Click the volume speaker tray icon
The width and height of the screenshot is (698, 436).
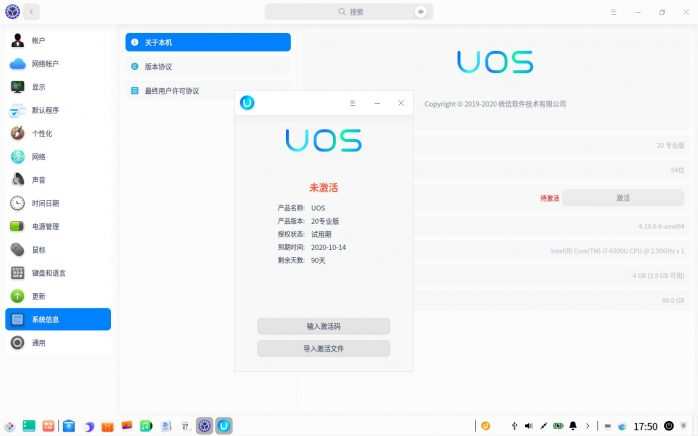click(528, 426)
